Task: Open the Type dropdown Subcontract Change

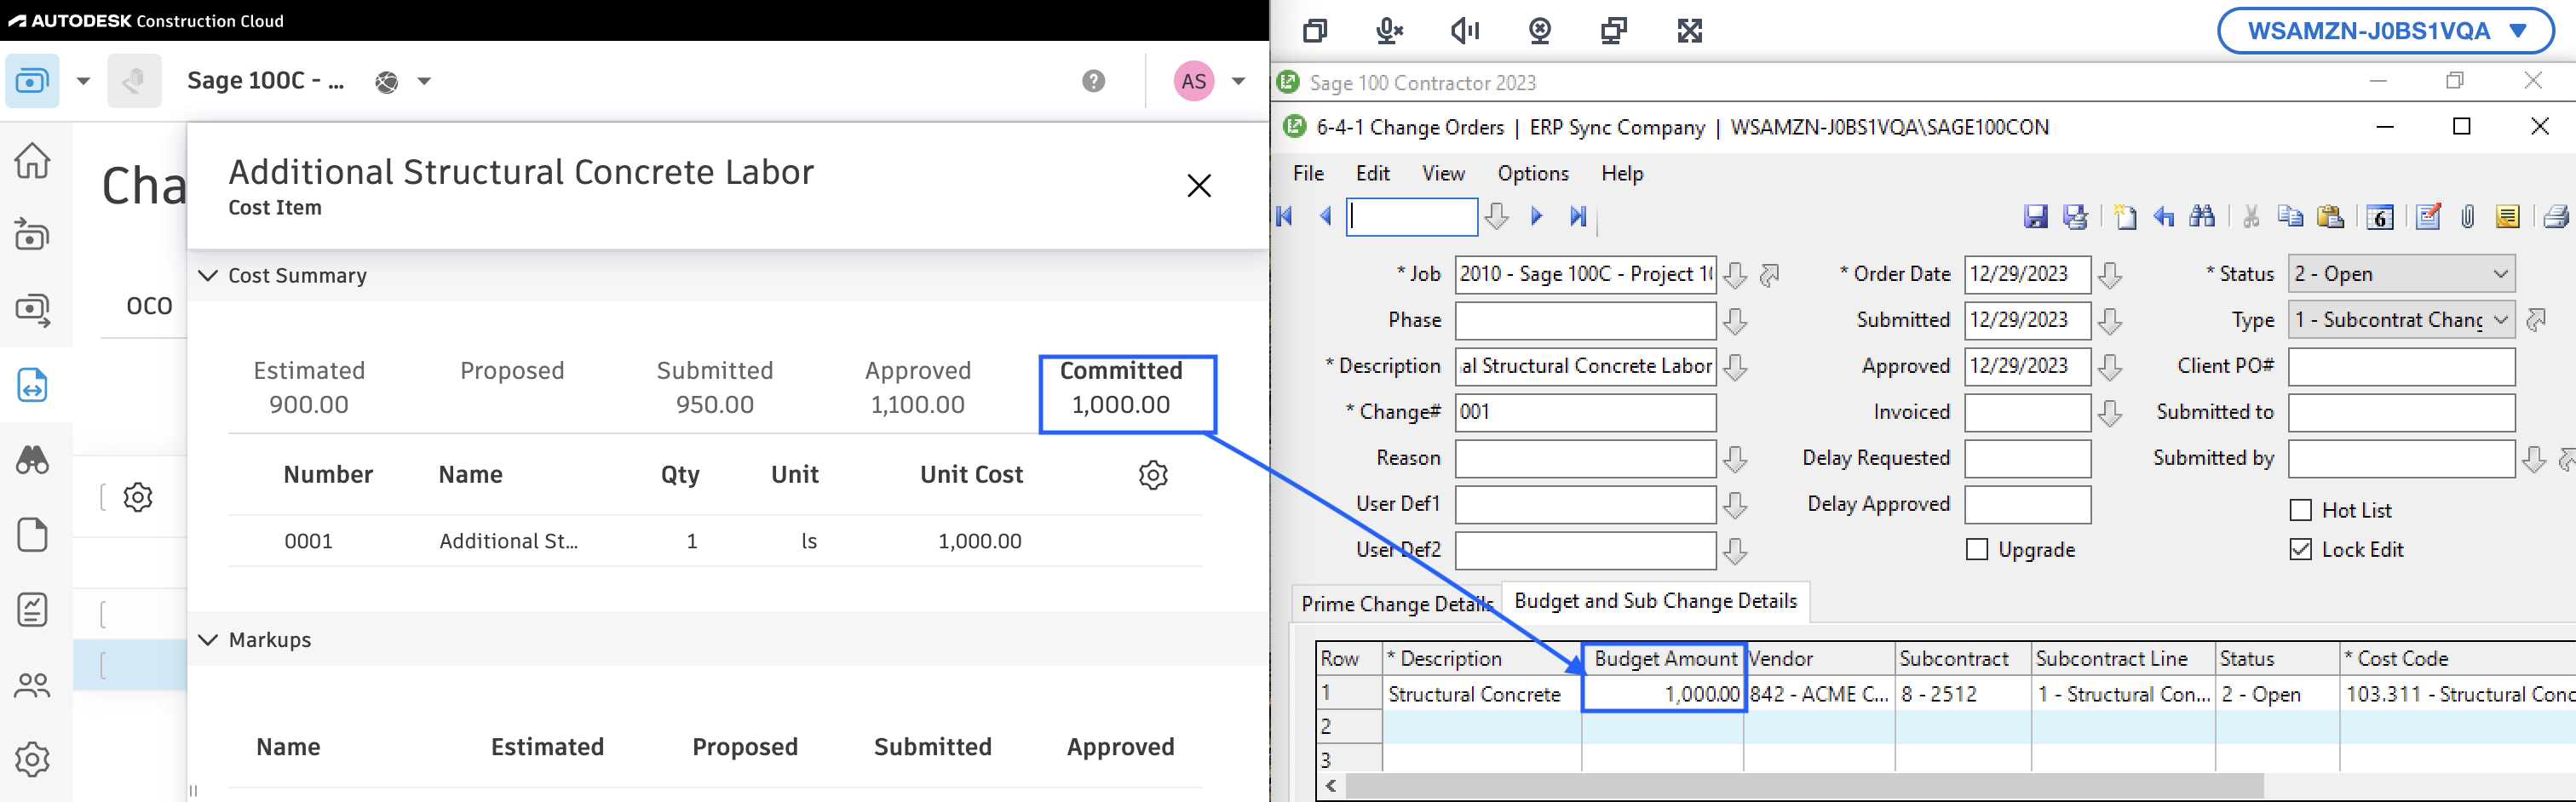Action: 2401,320
